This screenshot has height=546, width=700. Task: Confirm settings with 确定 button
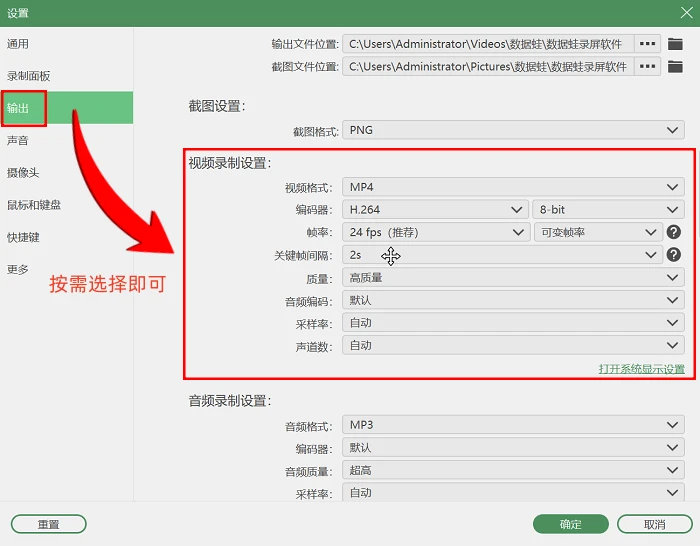571,524
